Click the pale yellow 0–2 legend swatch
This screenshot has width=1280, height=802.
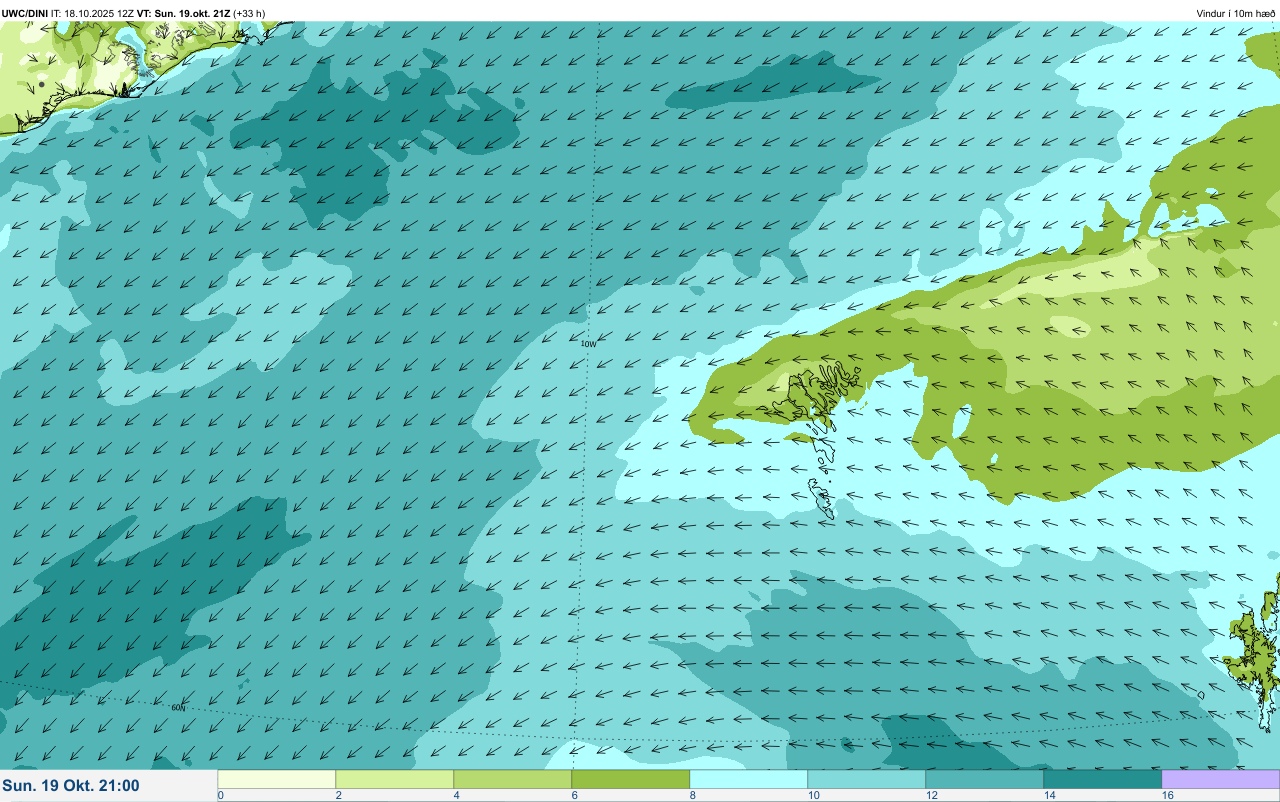pyautogui.click(x=276, y=779)
